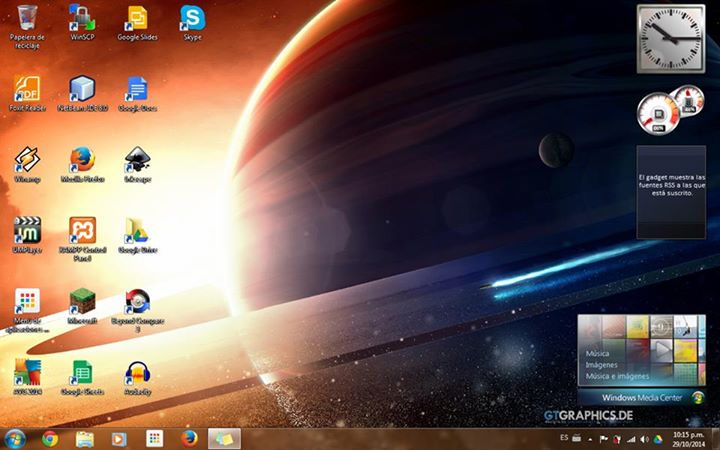This screenshot has height=450, width=720.
Task: Click the Windows Start button
Action: click(15, 438)
